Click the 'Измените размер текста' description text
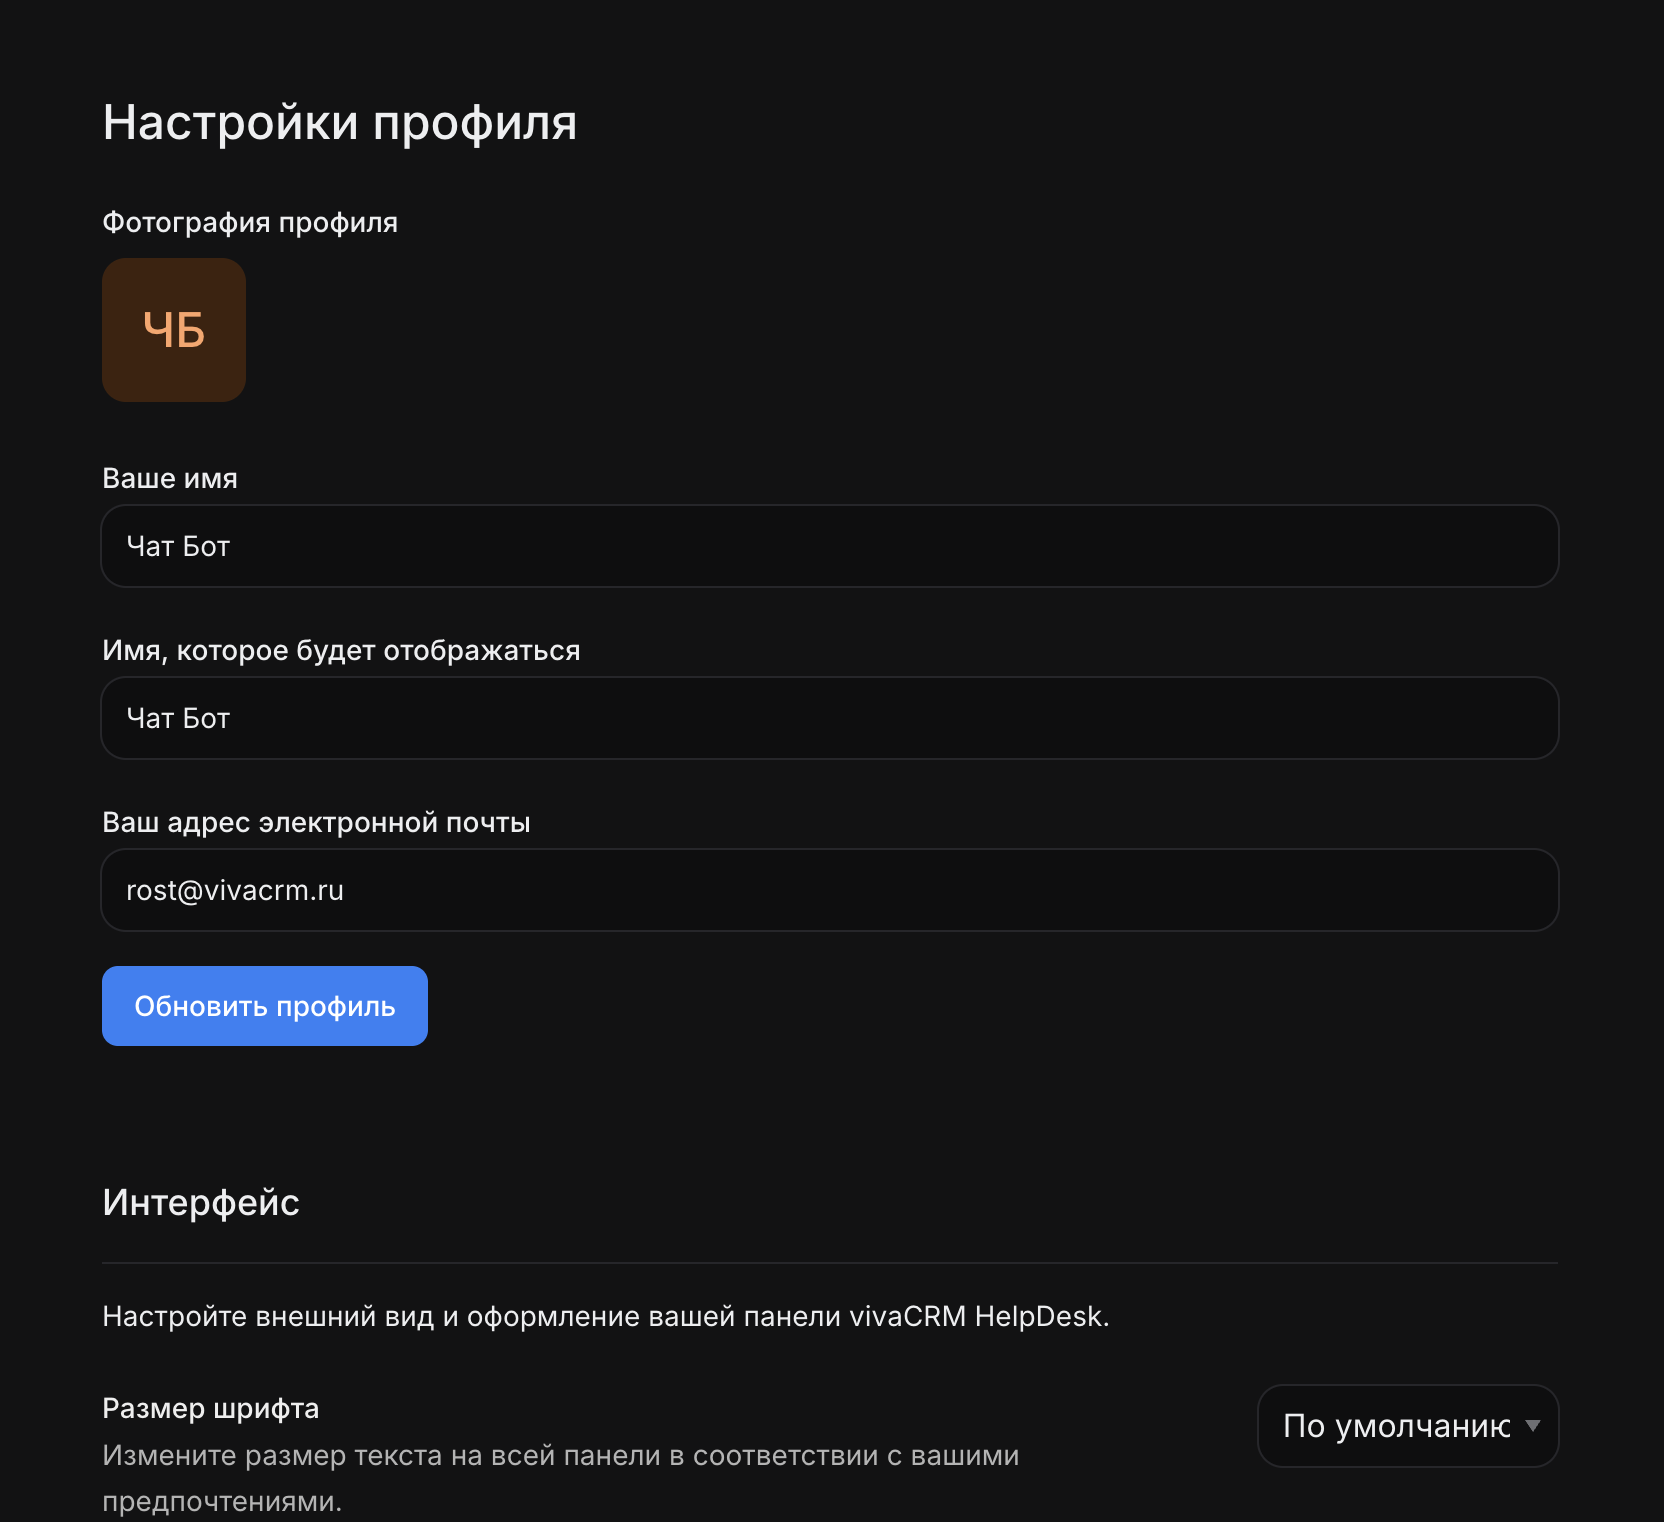This screenshot has width=1664, height=1522. pyautogui.click(x=560, y=1456)
